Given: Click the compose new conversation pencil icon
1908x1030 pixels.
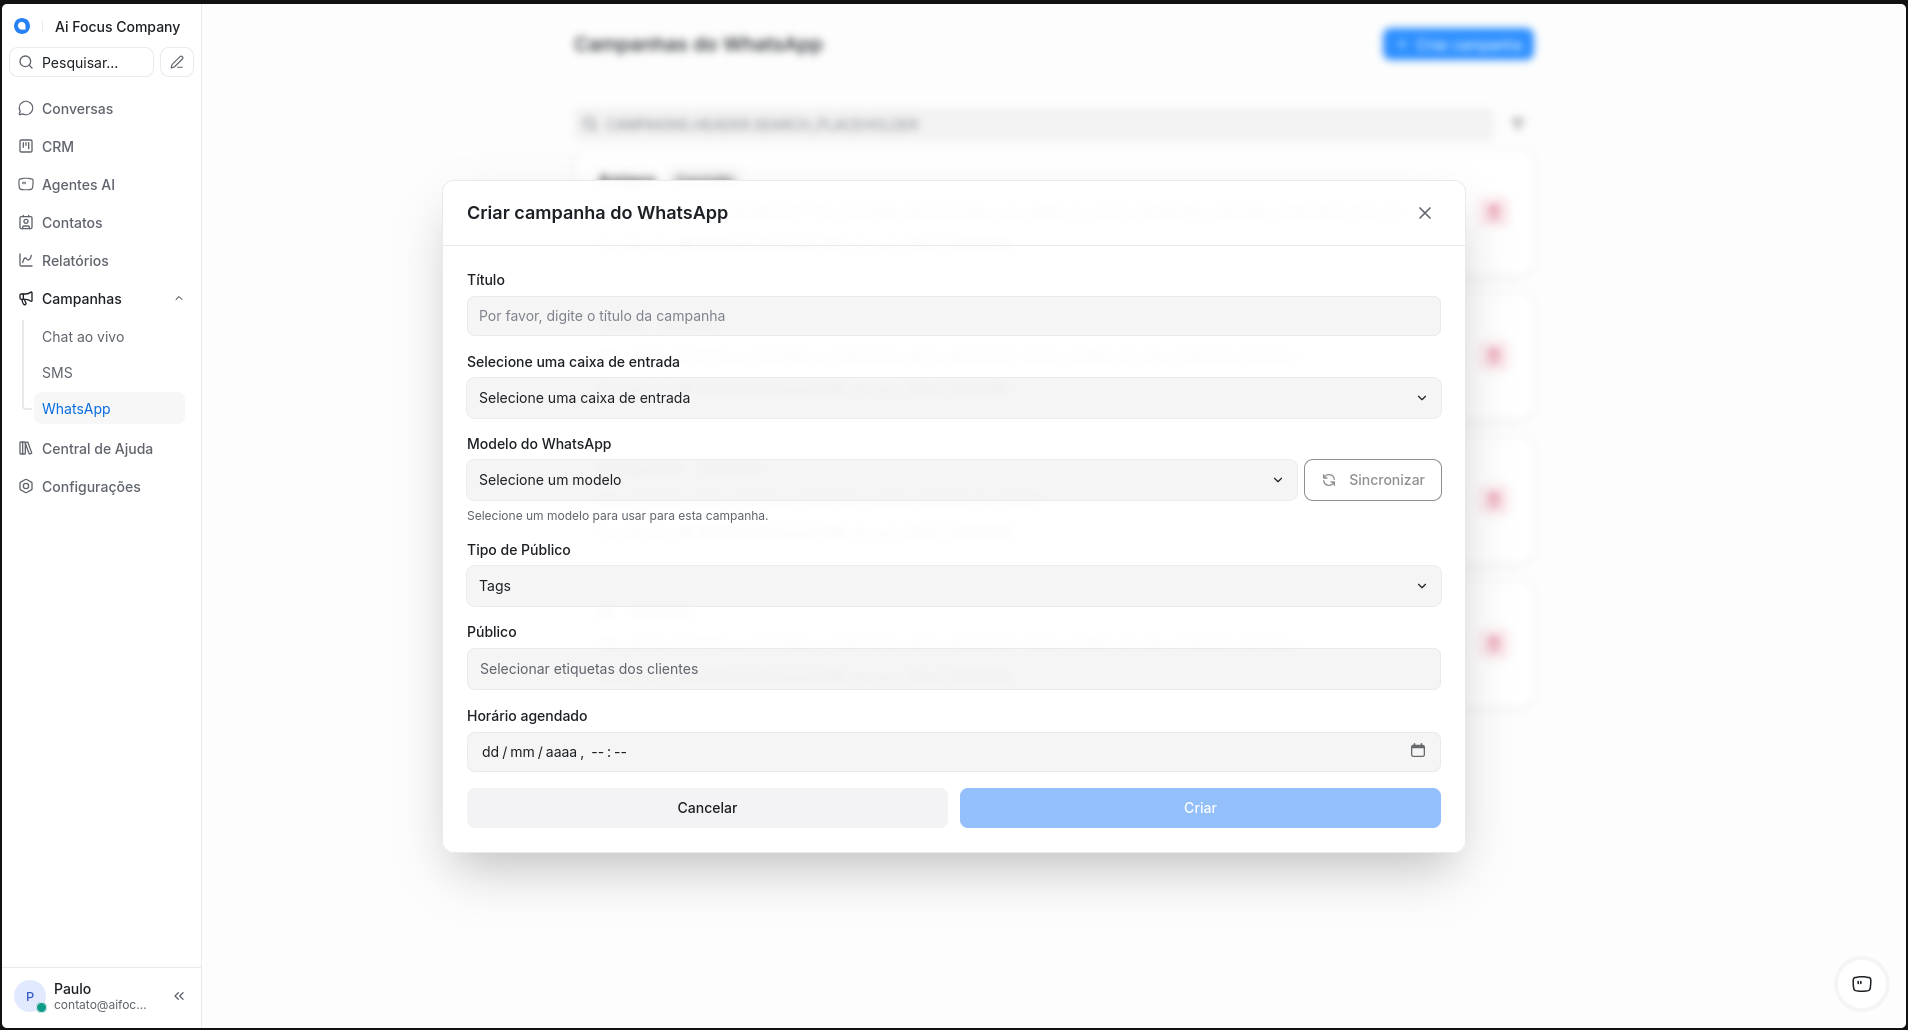Looking at the screenshot, I should tap(177, 62).
